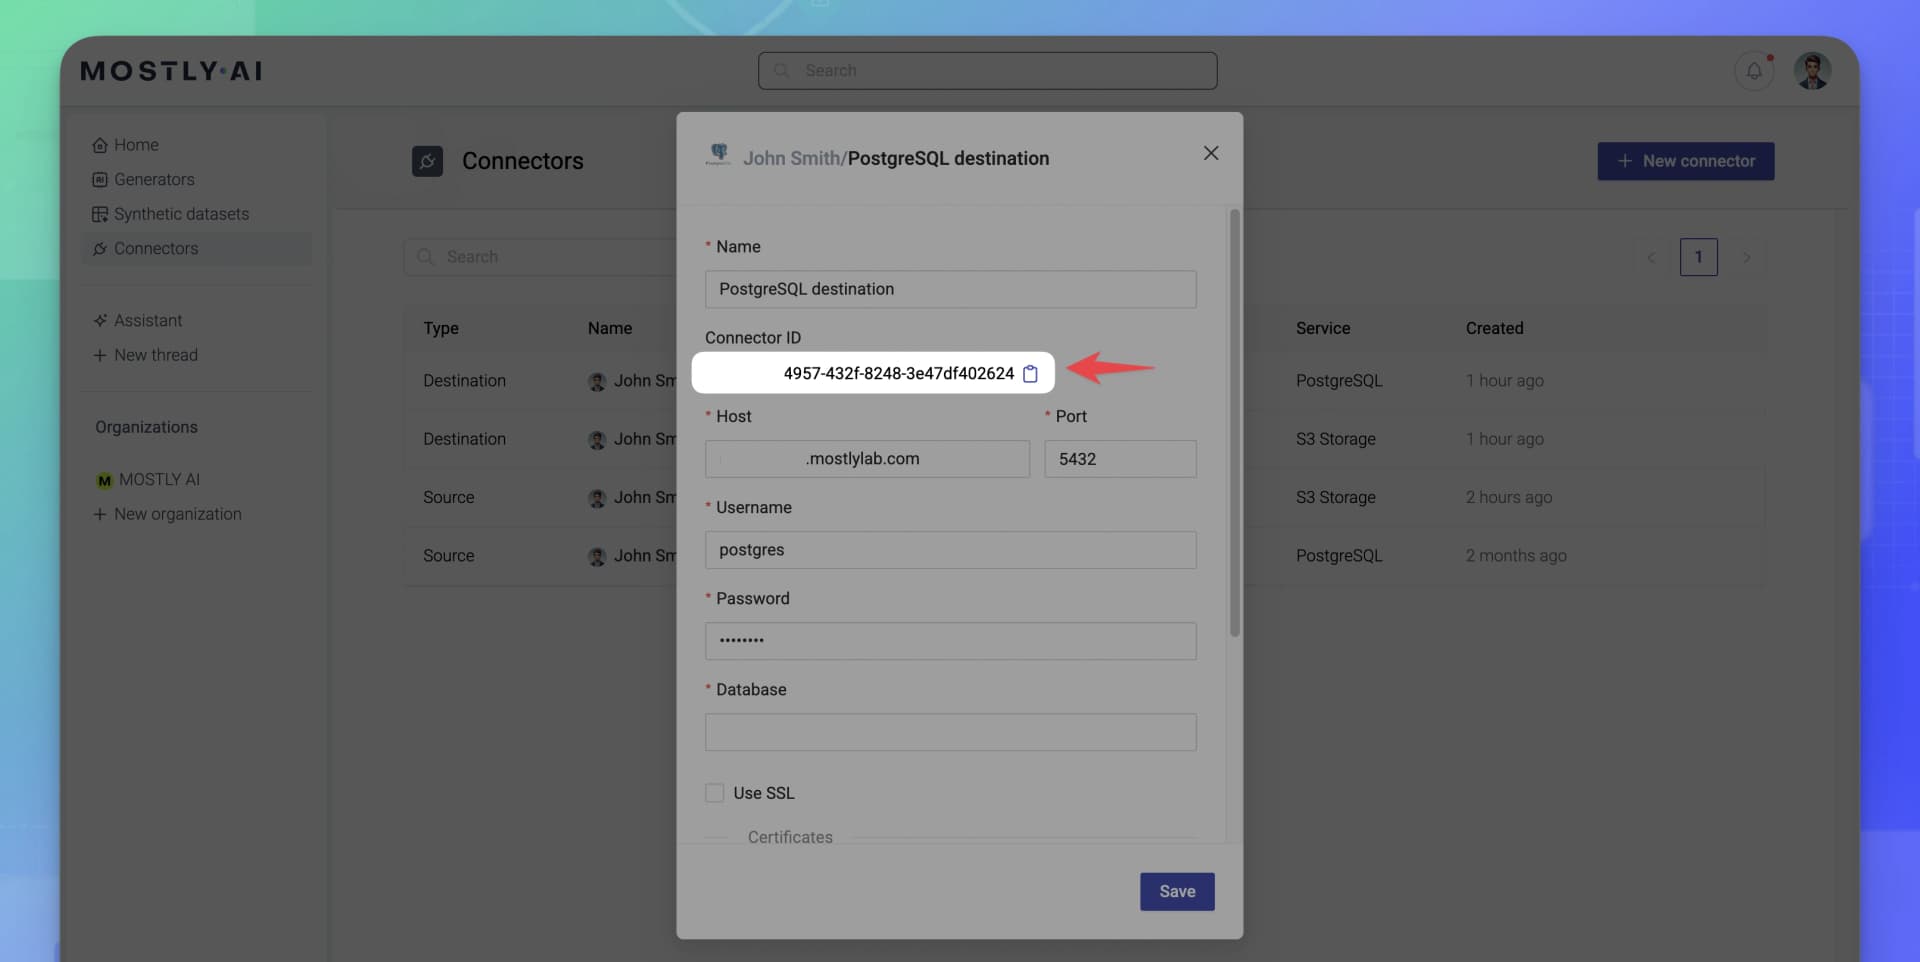Enable the Use SSL option
Image resolution: width=1920 pixels, height=962 pixels.
[x=714, y=792]
